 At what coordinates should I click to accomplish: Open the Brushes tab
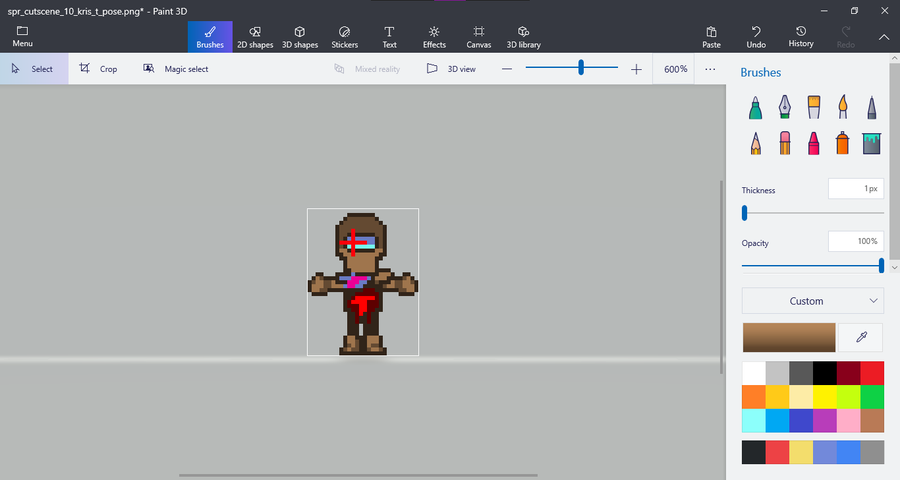click(210, 37)
